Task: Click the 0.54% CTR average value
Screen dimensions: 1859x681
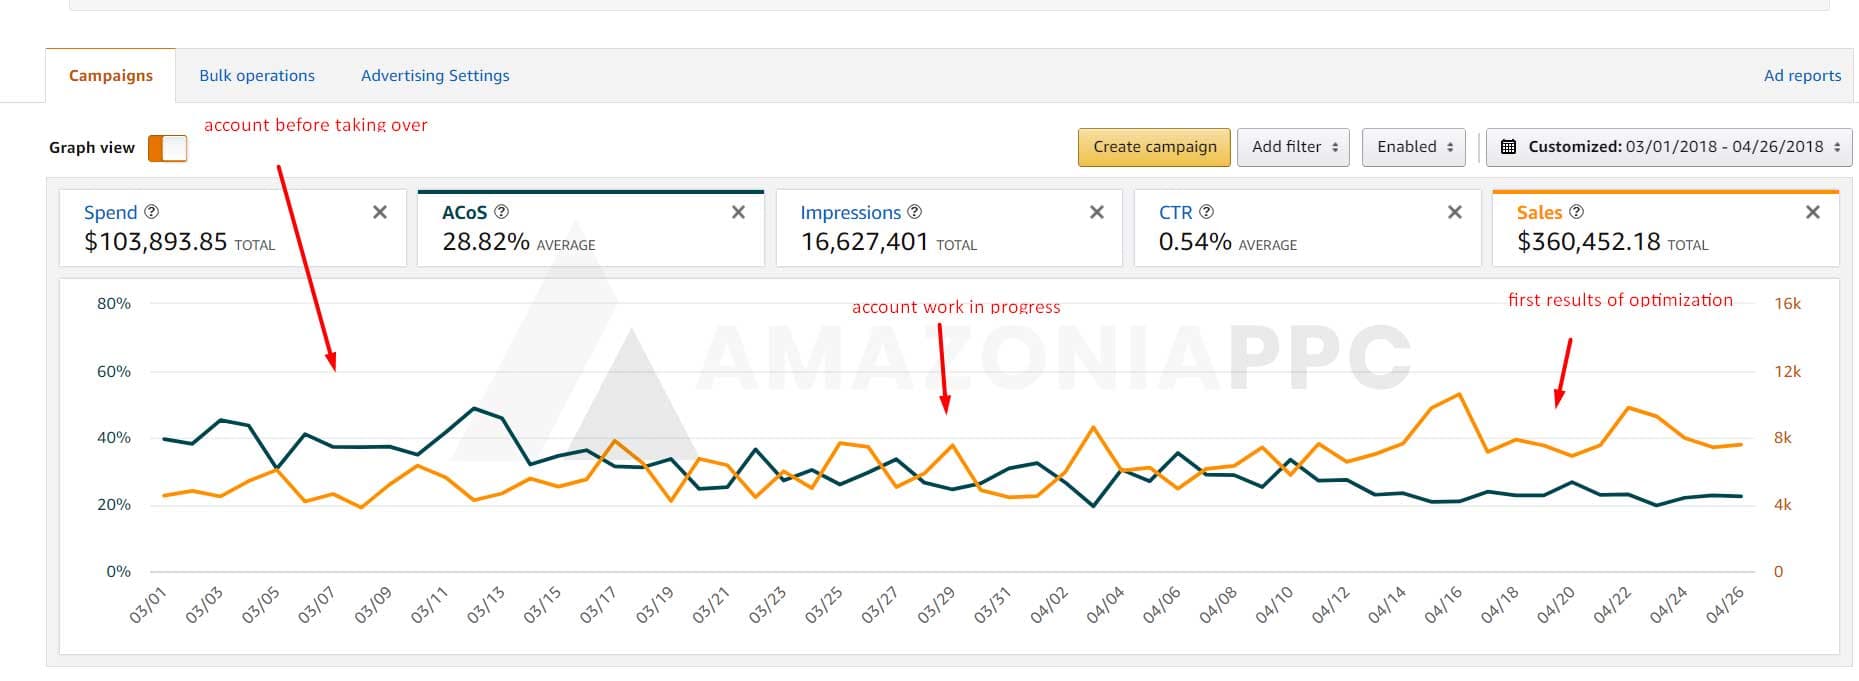Action: 1195,242
